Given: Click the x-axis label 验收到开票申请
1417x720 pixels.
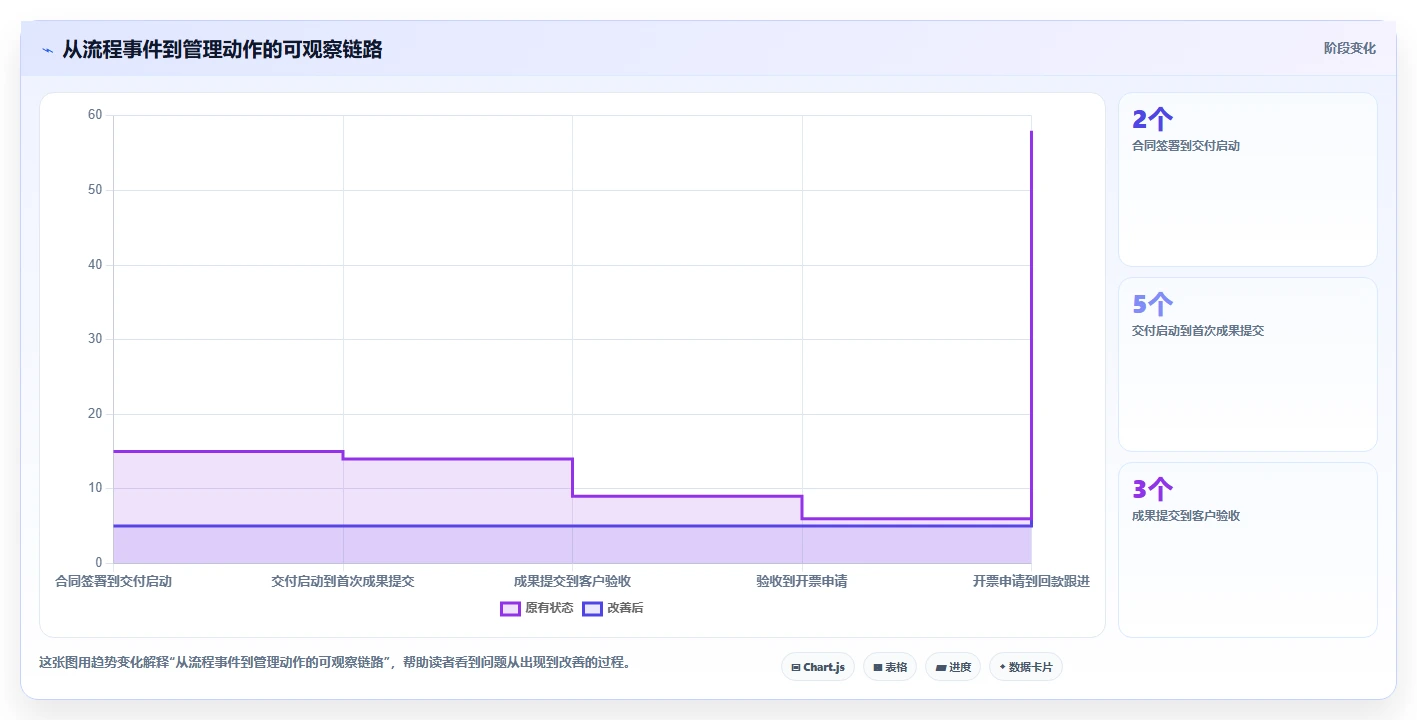Looking at the screenshot, I should coord(802,581).
